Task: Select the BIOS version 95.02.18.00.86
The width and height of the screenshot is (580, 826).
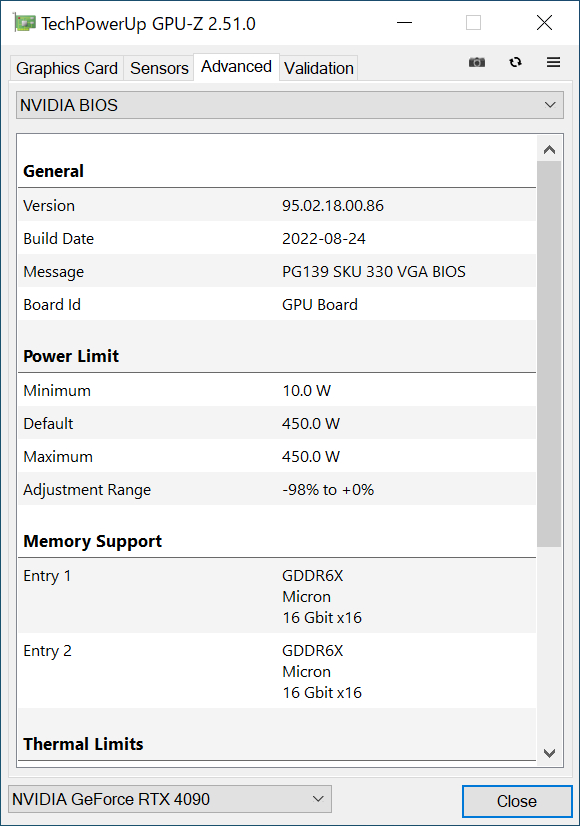Action: tap(333, 205)
